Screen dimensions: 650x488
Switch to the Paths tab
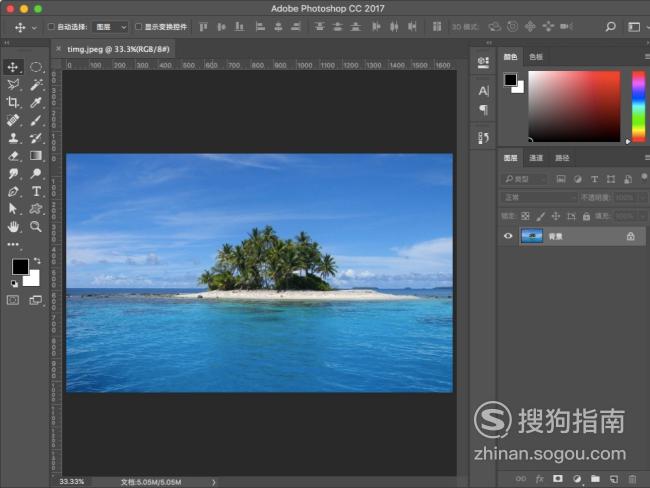coord(562,158)
